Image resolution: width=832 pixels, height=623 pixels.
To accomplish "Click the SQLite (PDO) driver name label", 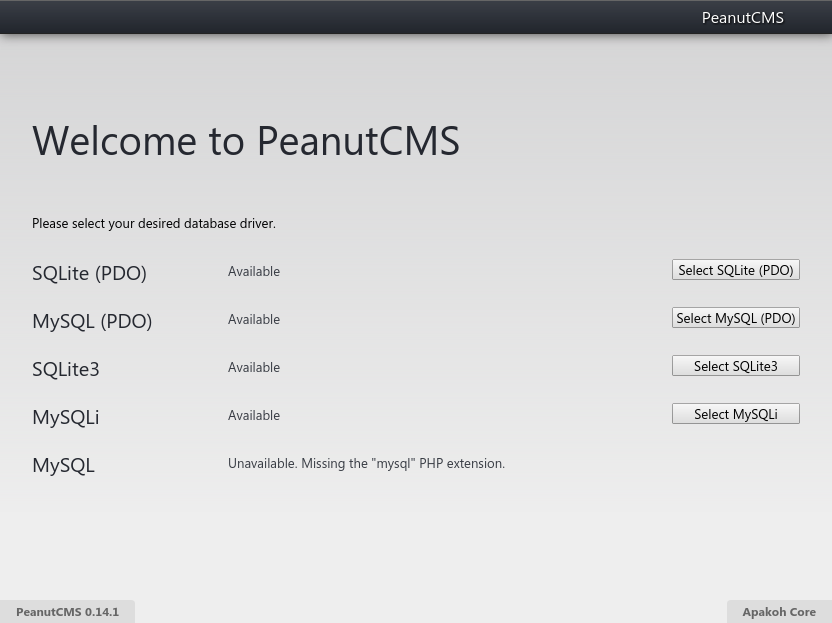I will (x=89, y=272).
